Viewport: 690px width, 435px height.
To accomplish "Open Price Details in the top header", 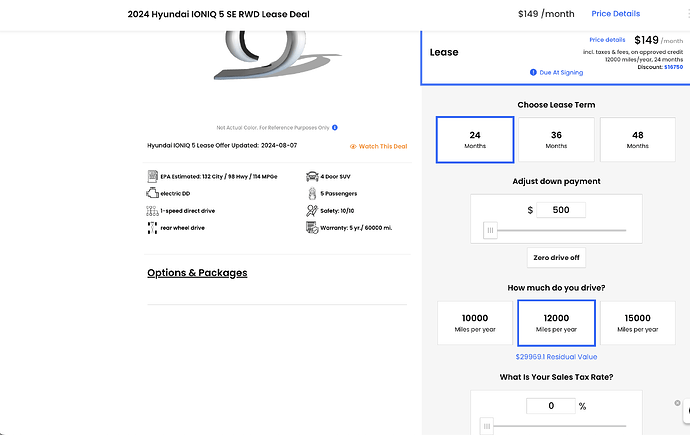I will [x=615, y=14].
